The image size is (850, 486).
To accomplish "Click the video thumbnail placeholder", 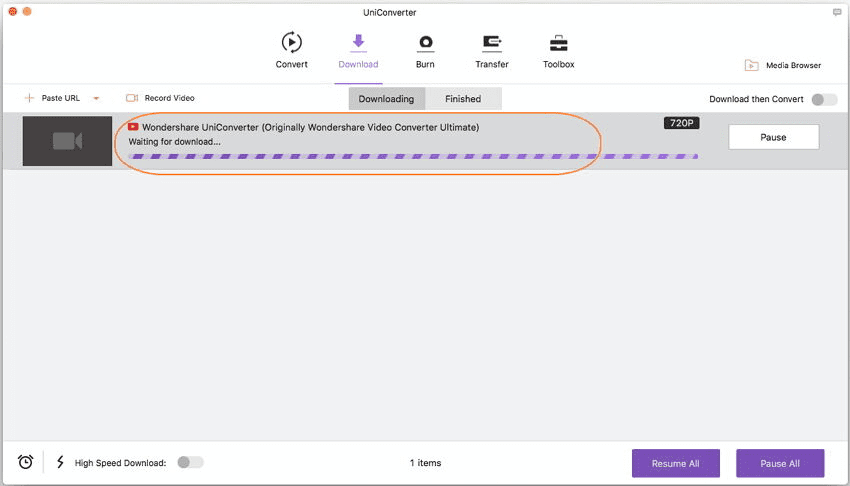I will (67, 141).
